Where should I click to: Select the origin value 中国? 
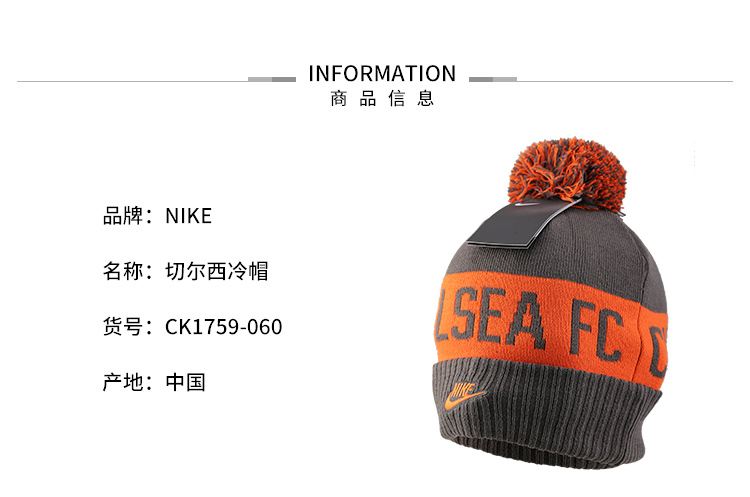(x=186, y=382)
